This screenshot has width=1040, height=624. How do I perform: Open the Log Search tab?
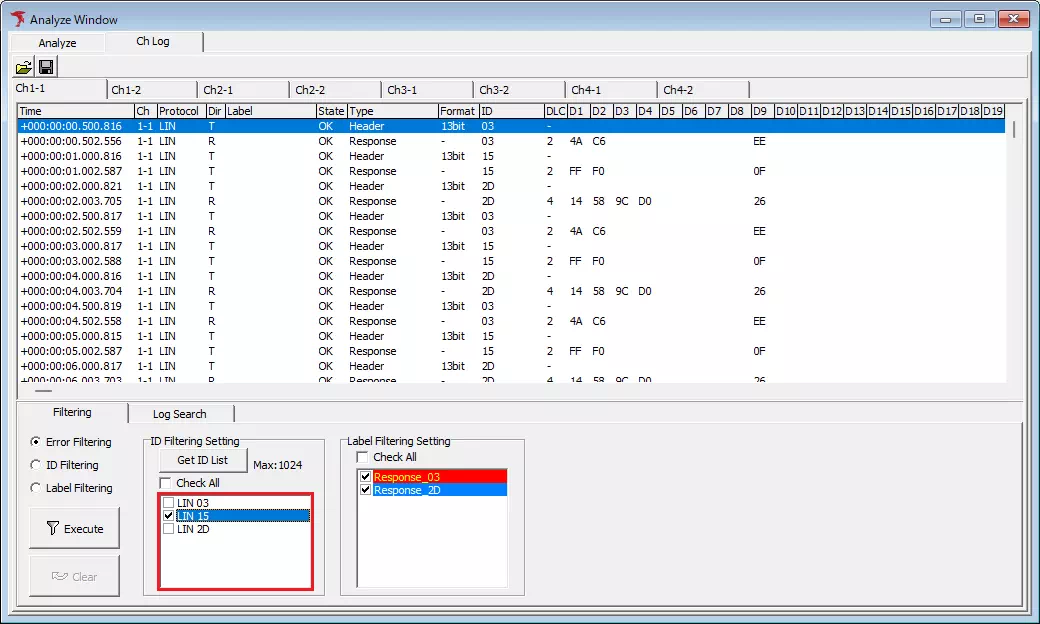tap(181, 413)
